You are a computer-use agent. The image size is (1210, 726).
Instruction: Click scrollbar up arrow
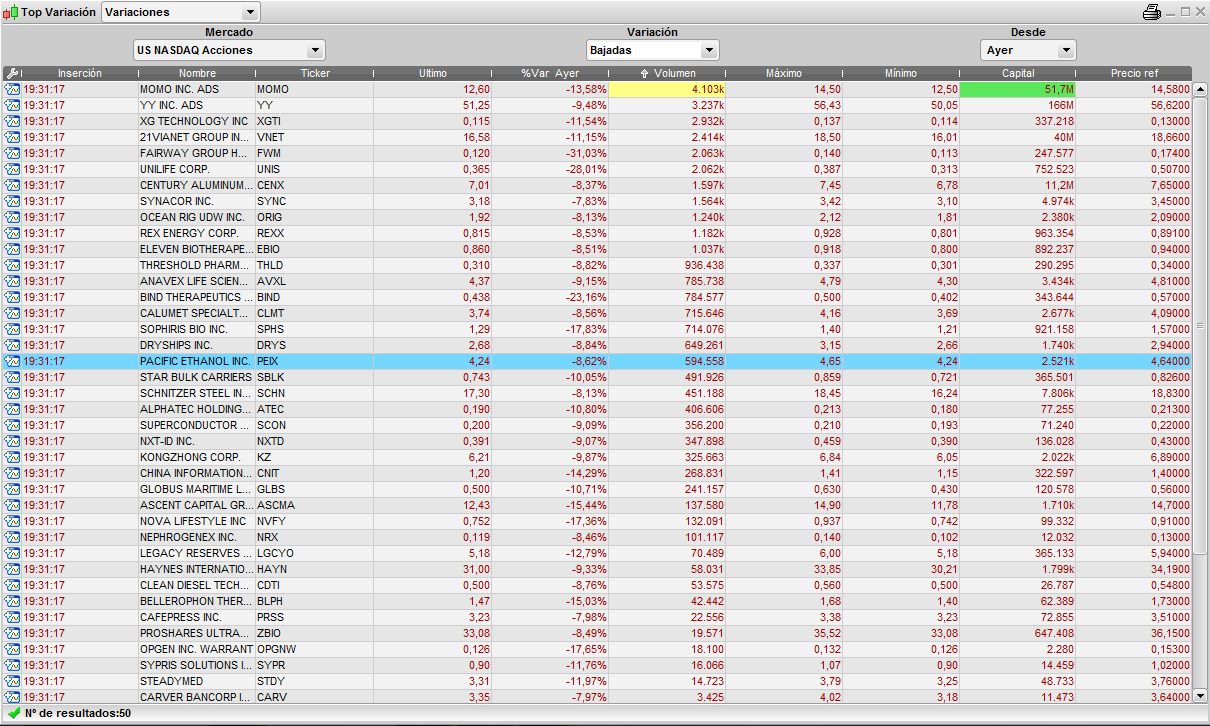(1201, 90)
